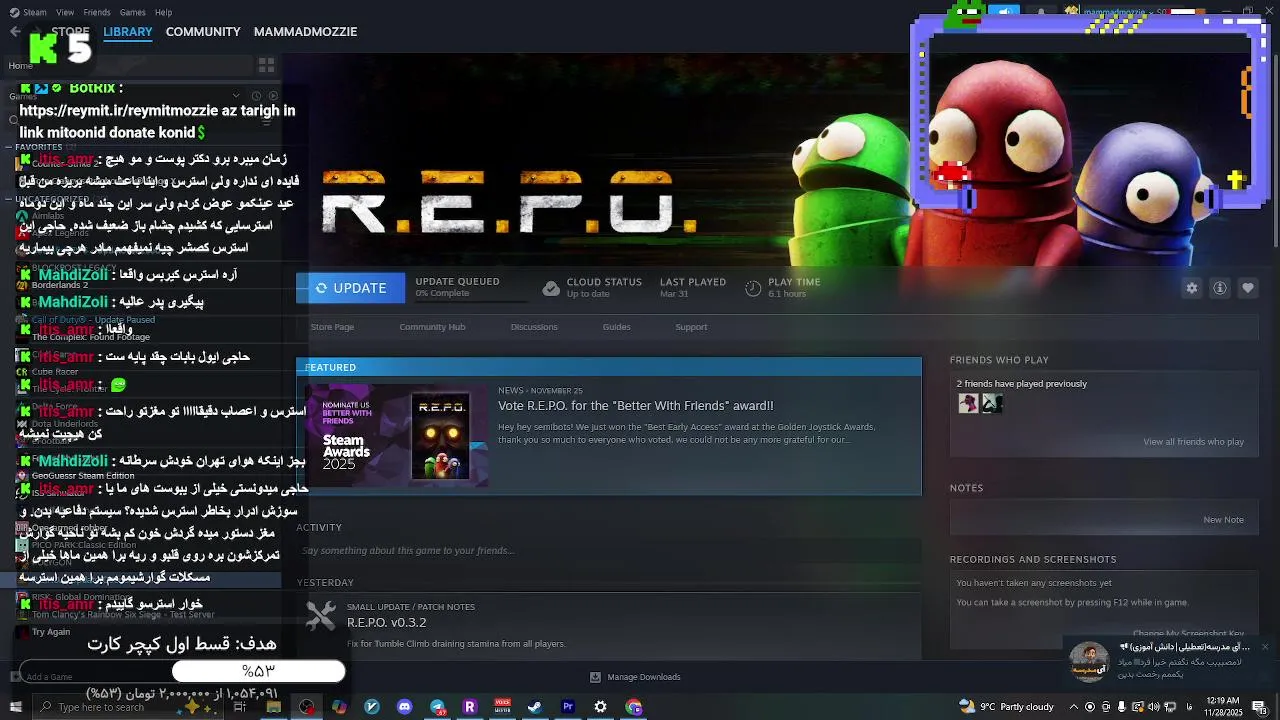1280x720 pixels.
Task: Click the update queued progress bar
Action: tap(473, 300)
